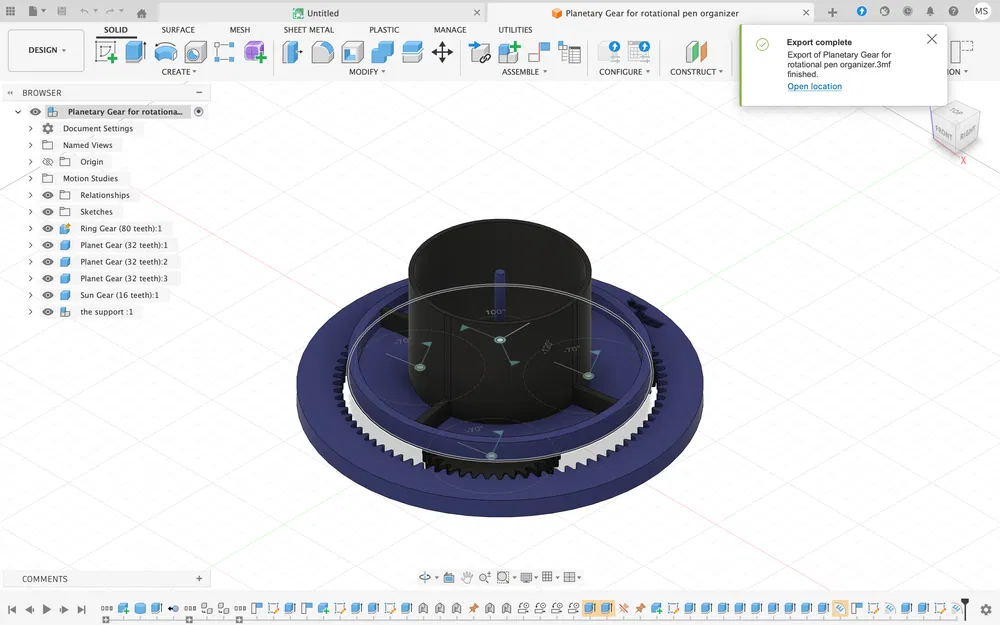Select the Pan hand tool
This screenshot has width=1000, height=625.
pos(467,577)
